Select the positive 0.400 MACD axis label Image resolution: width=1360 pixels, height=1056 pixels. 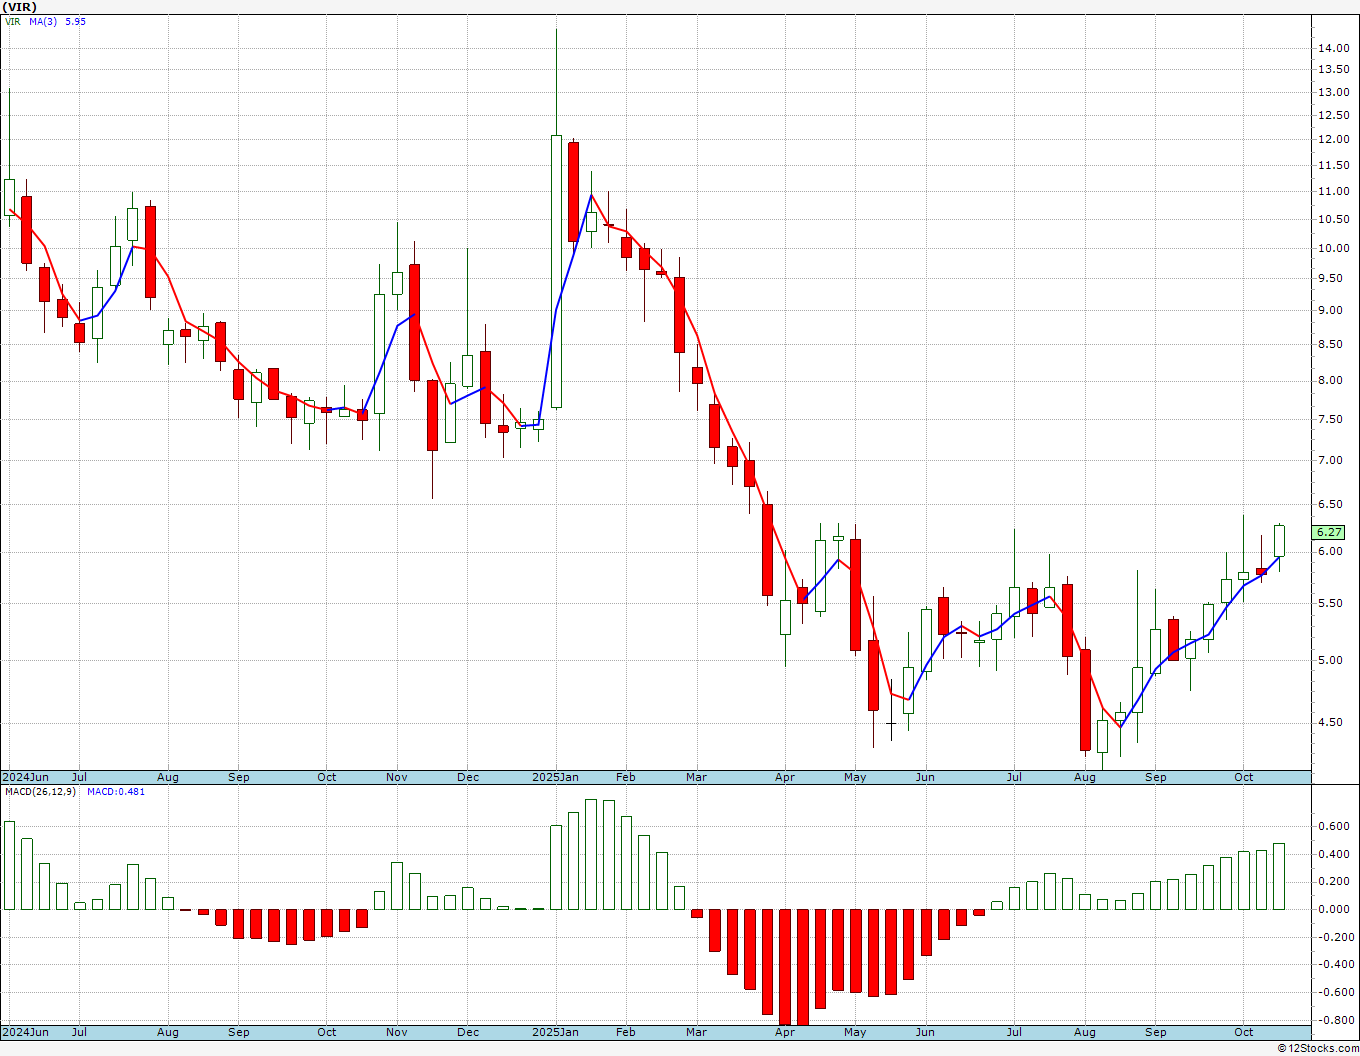click(x=1333, y=855)
